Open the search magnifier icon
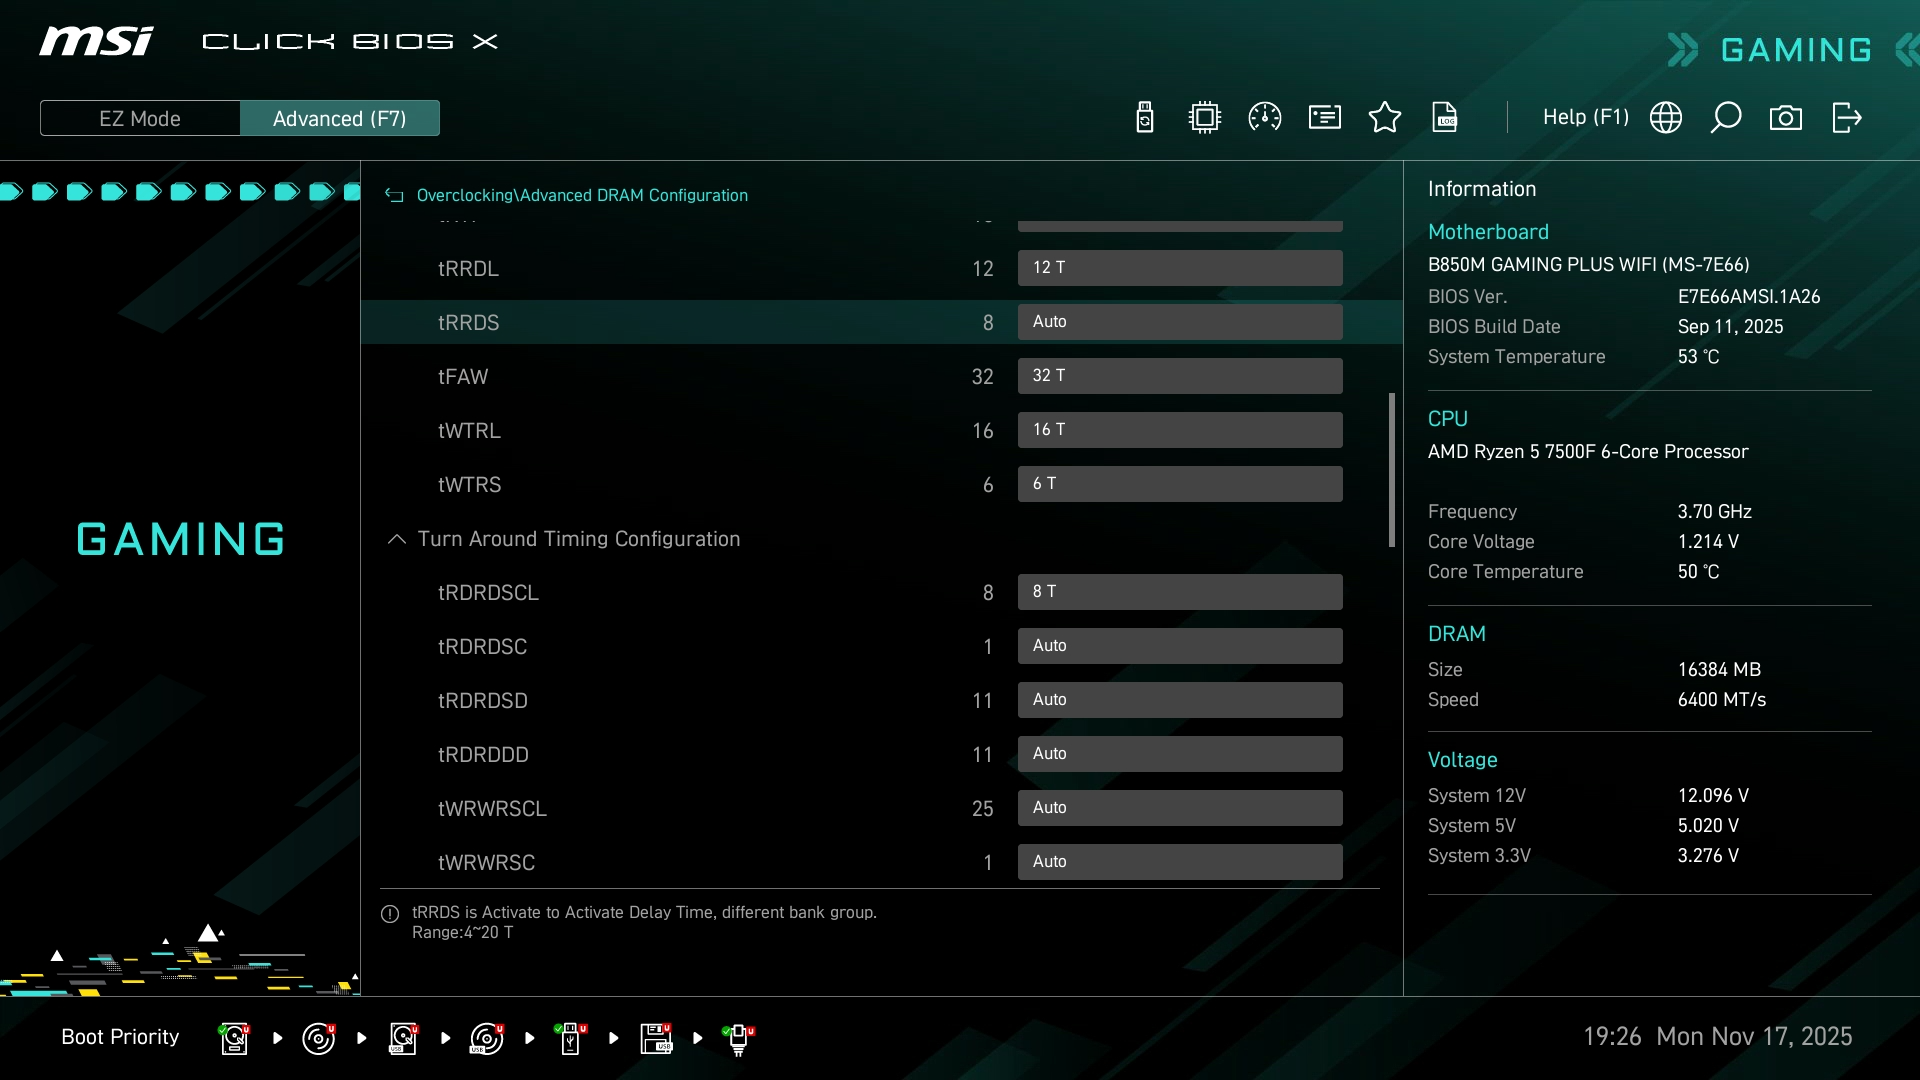Viewport: 1920px width, 1080px height. [1726, 118]
